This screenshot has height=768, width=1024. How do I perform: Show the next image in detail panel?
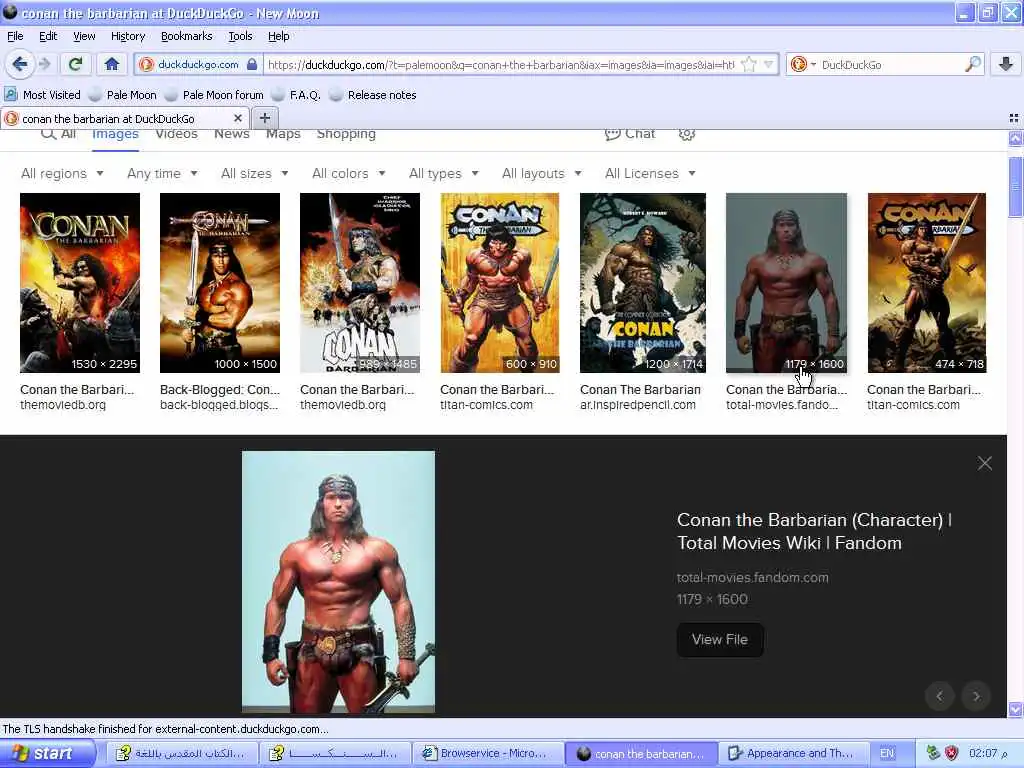click(976, 696)
